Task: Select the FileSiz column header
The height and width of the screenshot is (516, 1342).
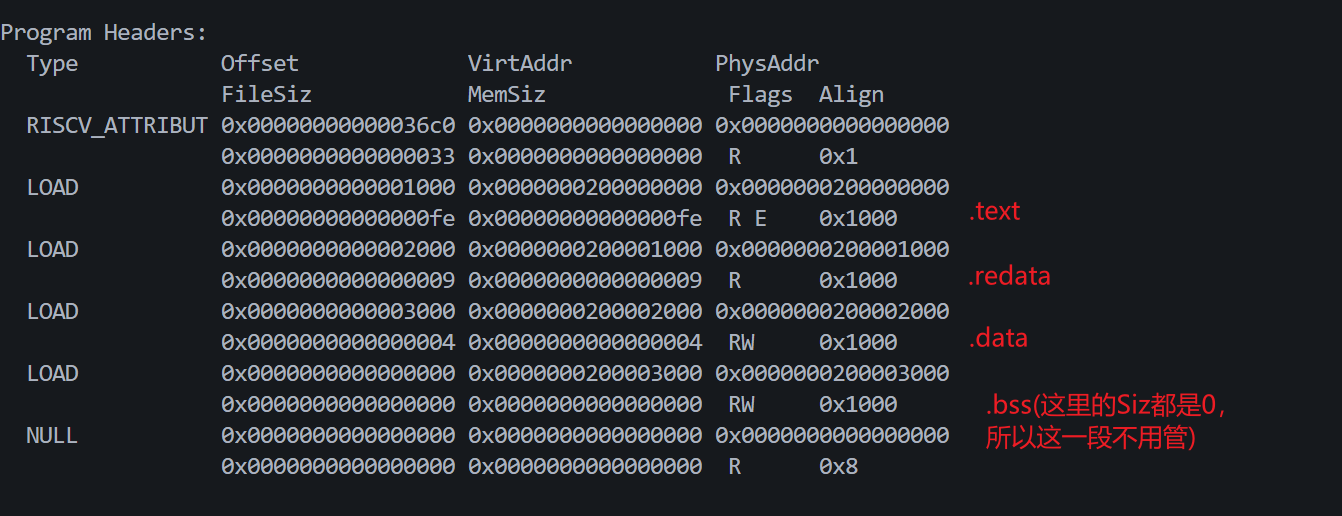Action: (266, 95)
